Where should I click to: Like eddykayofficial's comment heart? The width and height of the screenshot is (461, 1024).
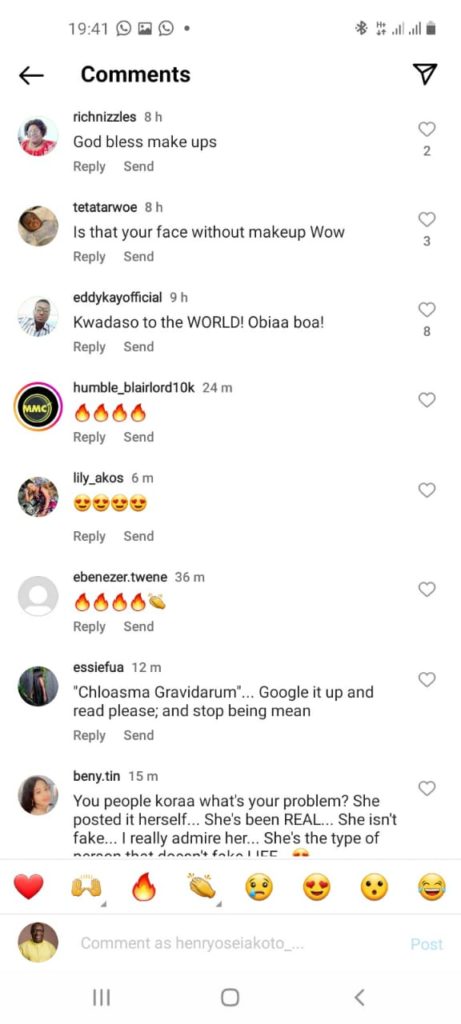(x=426, y=310)
